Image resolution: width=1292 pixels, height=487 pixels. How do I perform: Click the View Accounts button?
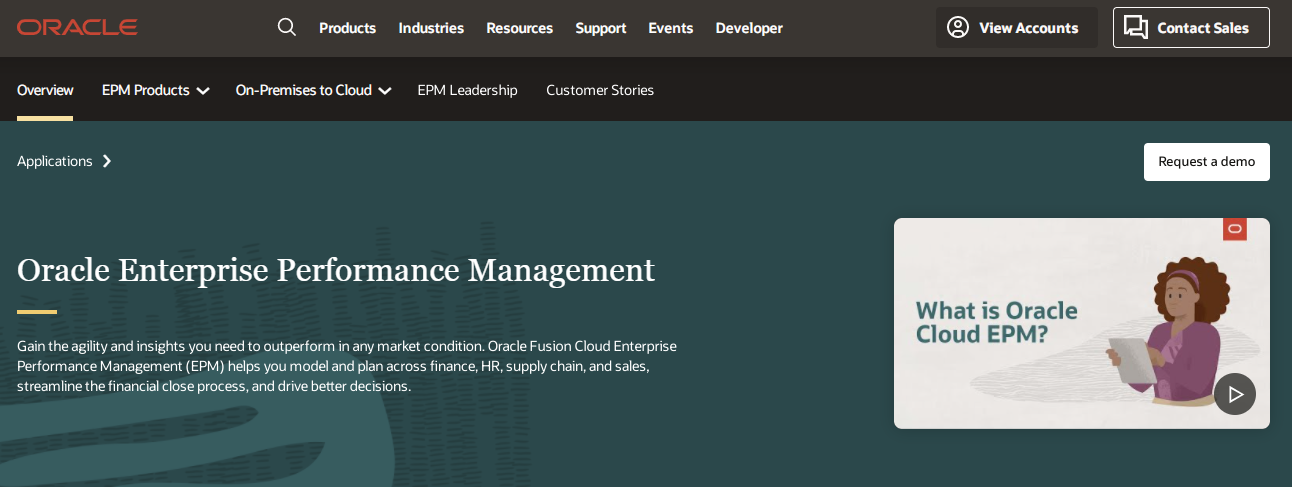tap(1016, 28)
